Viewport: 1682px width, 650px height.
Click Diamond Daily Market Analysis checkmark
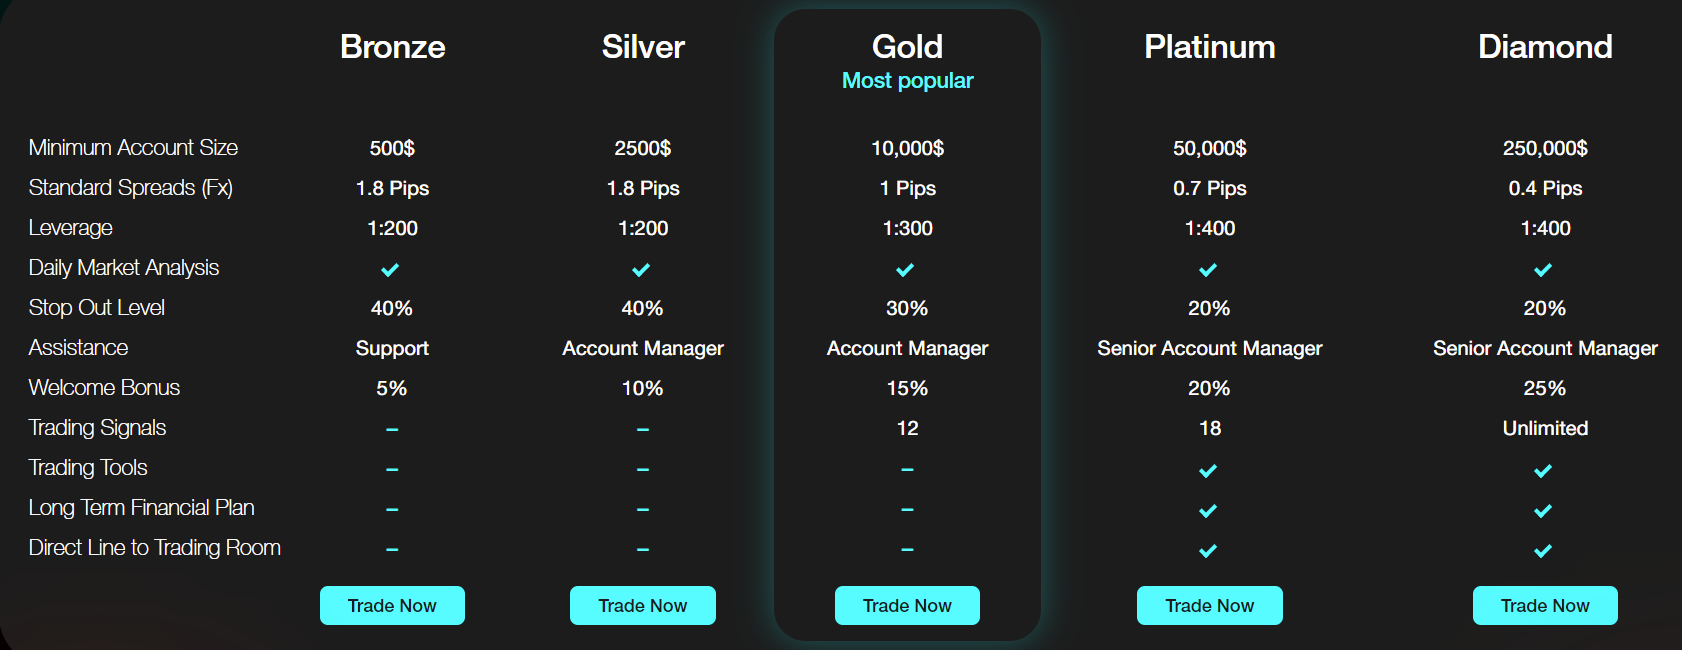coord(1543,270)
